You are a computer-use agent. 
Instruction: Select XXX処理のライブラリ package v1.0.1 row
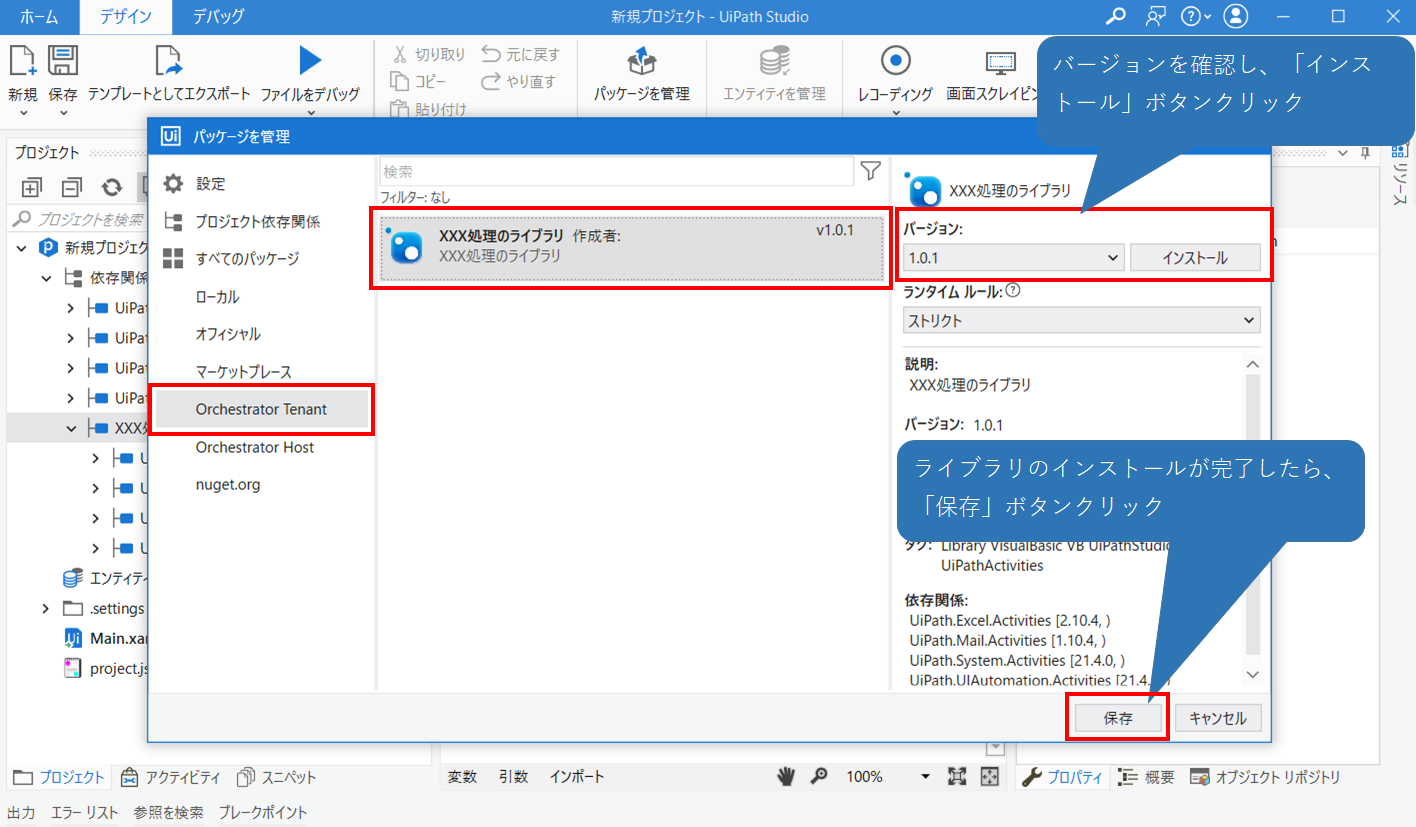tap(632, 248)
